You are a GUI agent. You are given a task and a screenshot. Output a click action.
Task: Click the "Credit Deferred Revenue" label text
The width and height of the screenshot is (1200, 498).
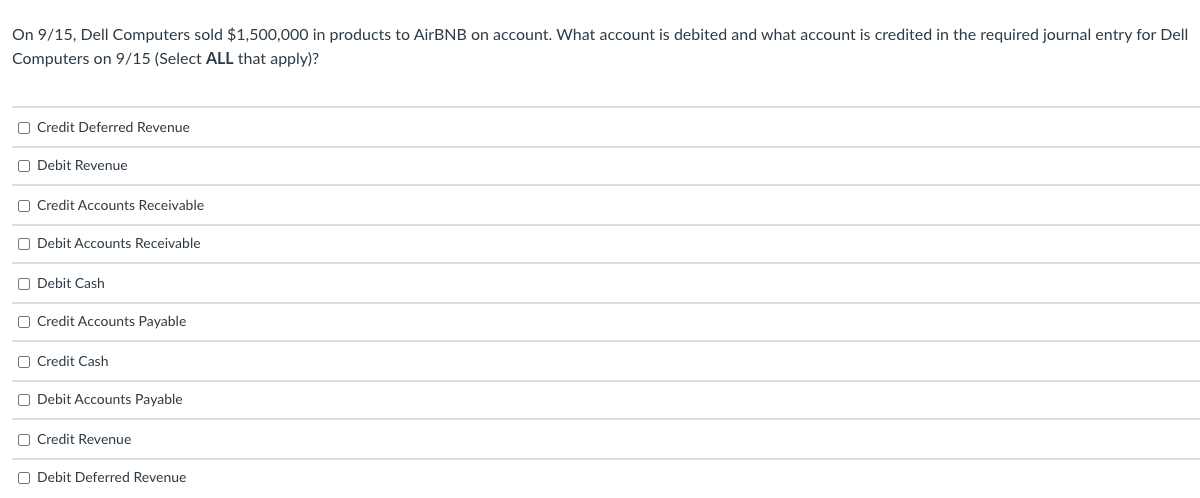point(113,128)
